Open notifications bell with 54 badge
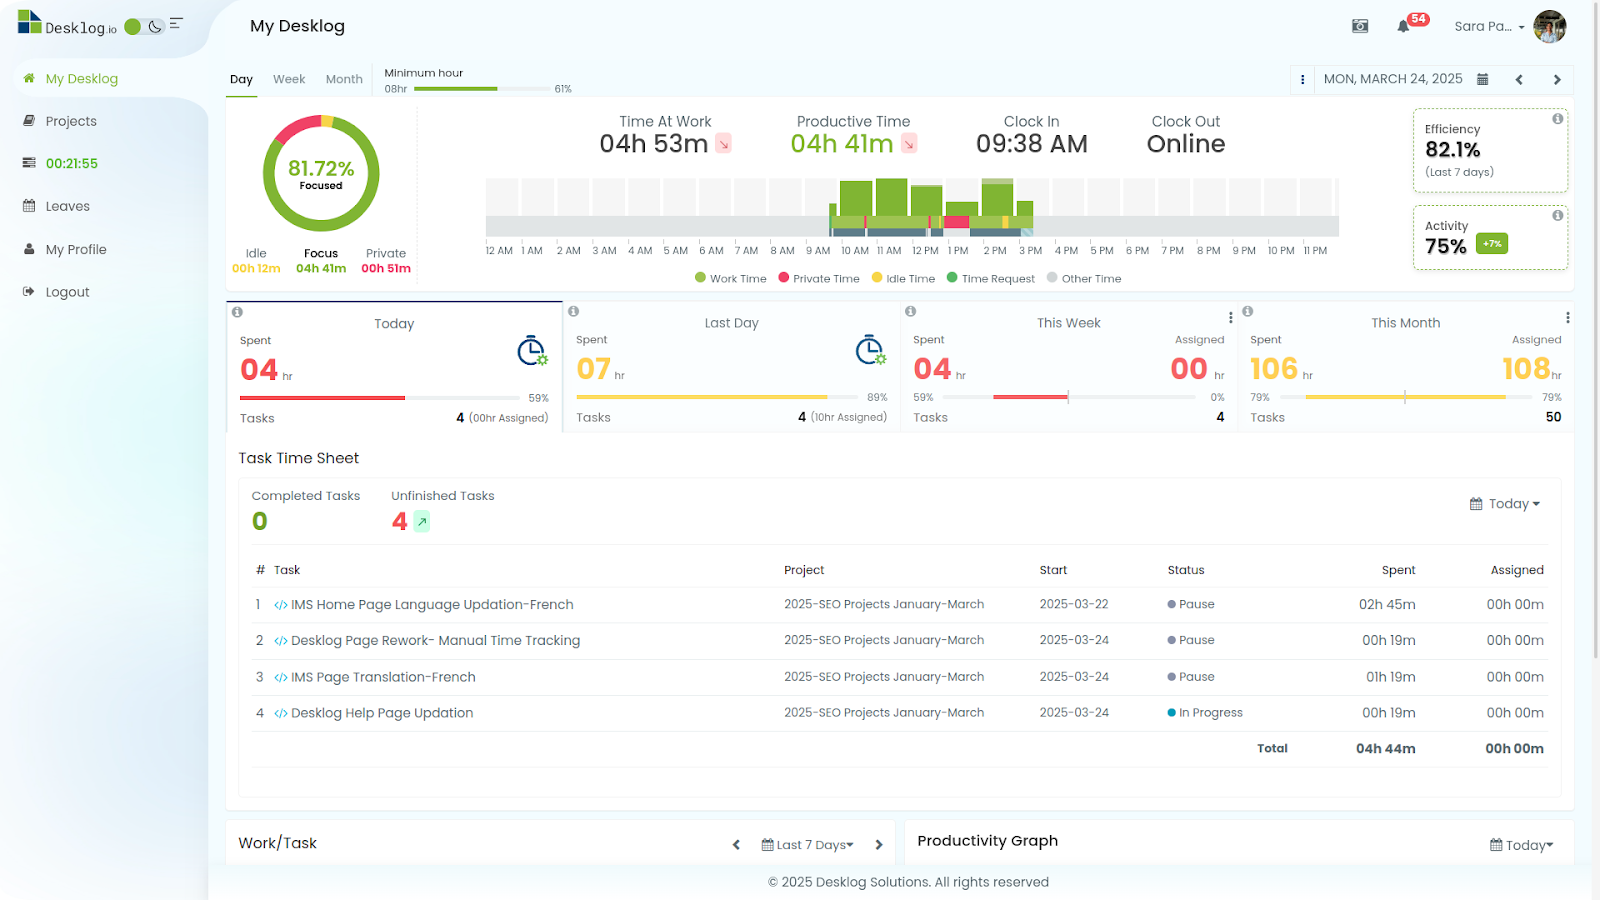 (1404, 26)
